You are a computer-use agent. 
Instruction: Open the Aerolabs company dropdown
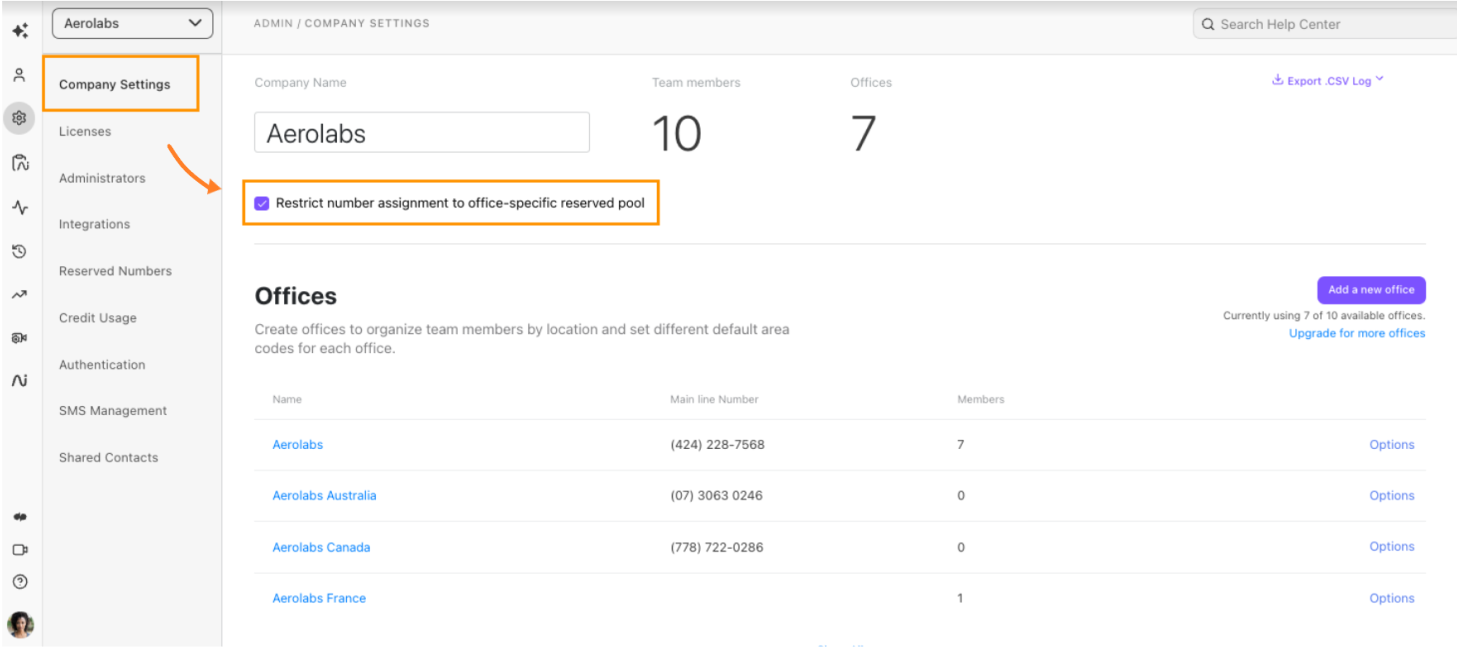click(132, 23)
